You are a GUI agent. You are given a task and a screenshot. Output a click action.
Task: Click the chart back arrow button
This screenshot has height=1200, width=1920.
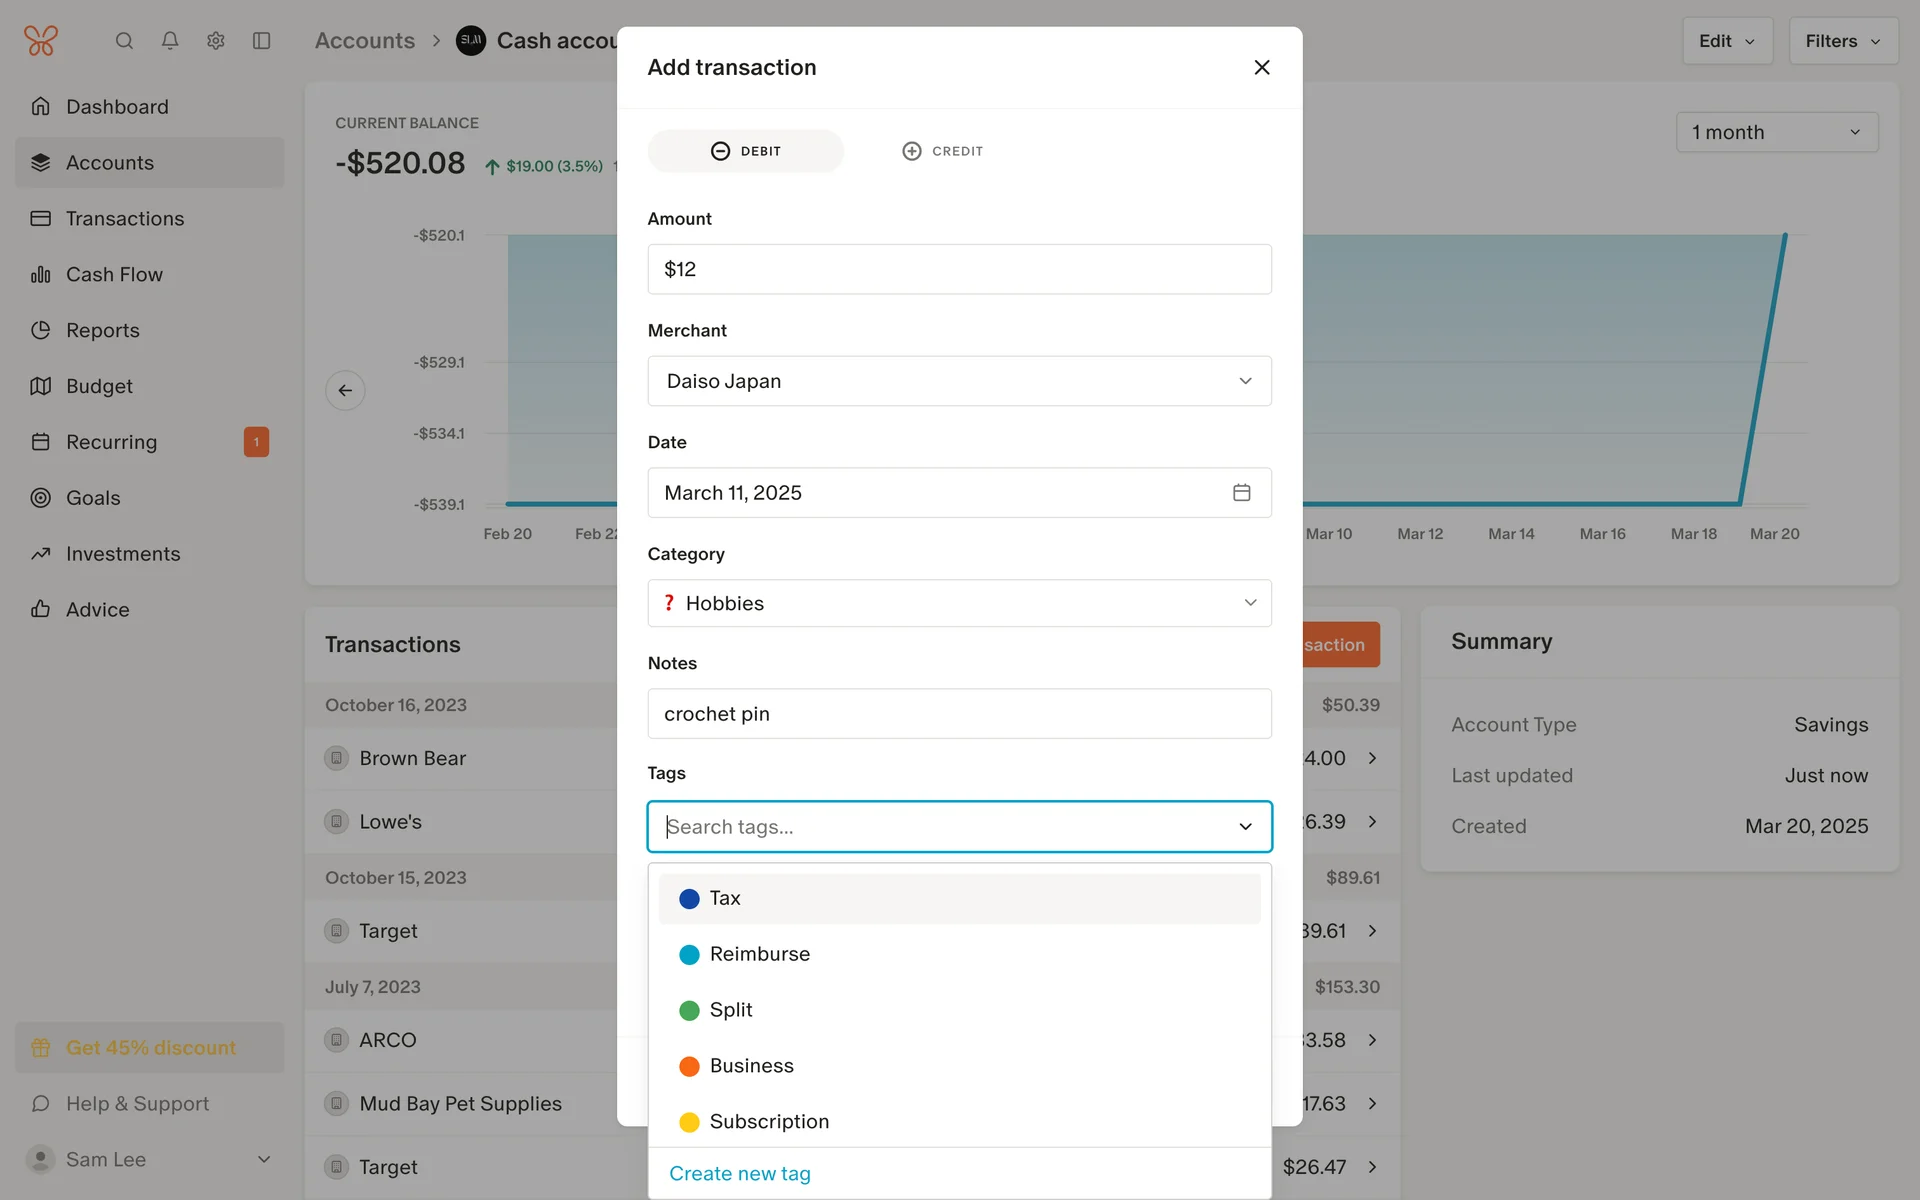[x=345, y=390]
